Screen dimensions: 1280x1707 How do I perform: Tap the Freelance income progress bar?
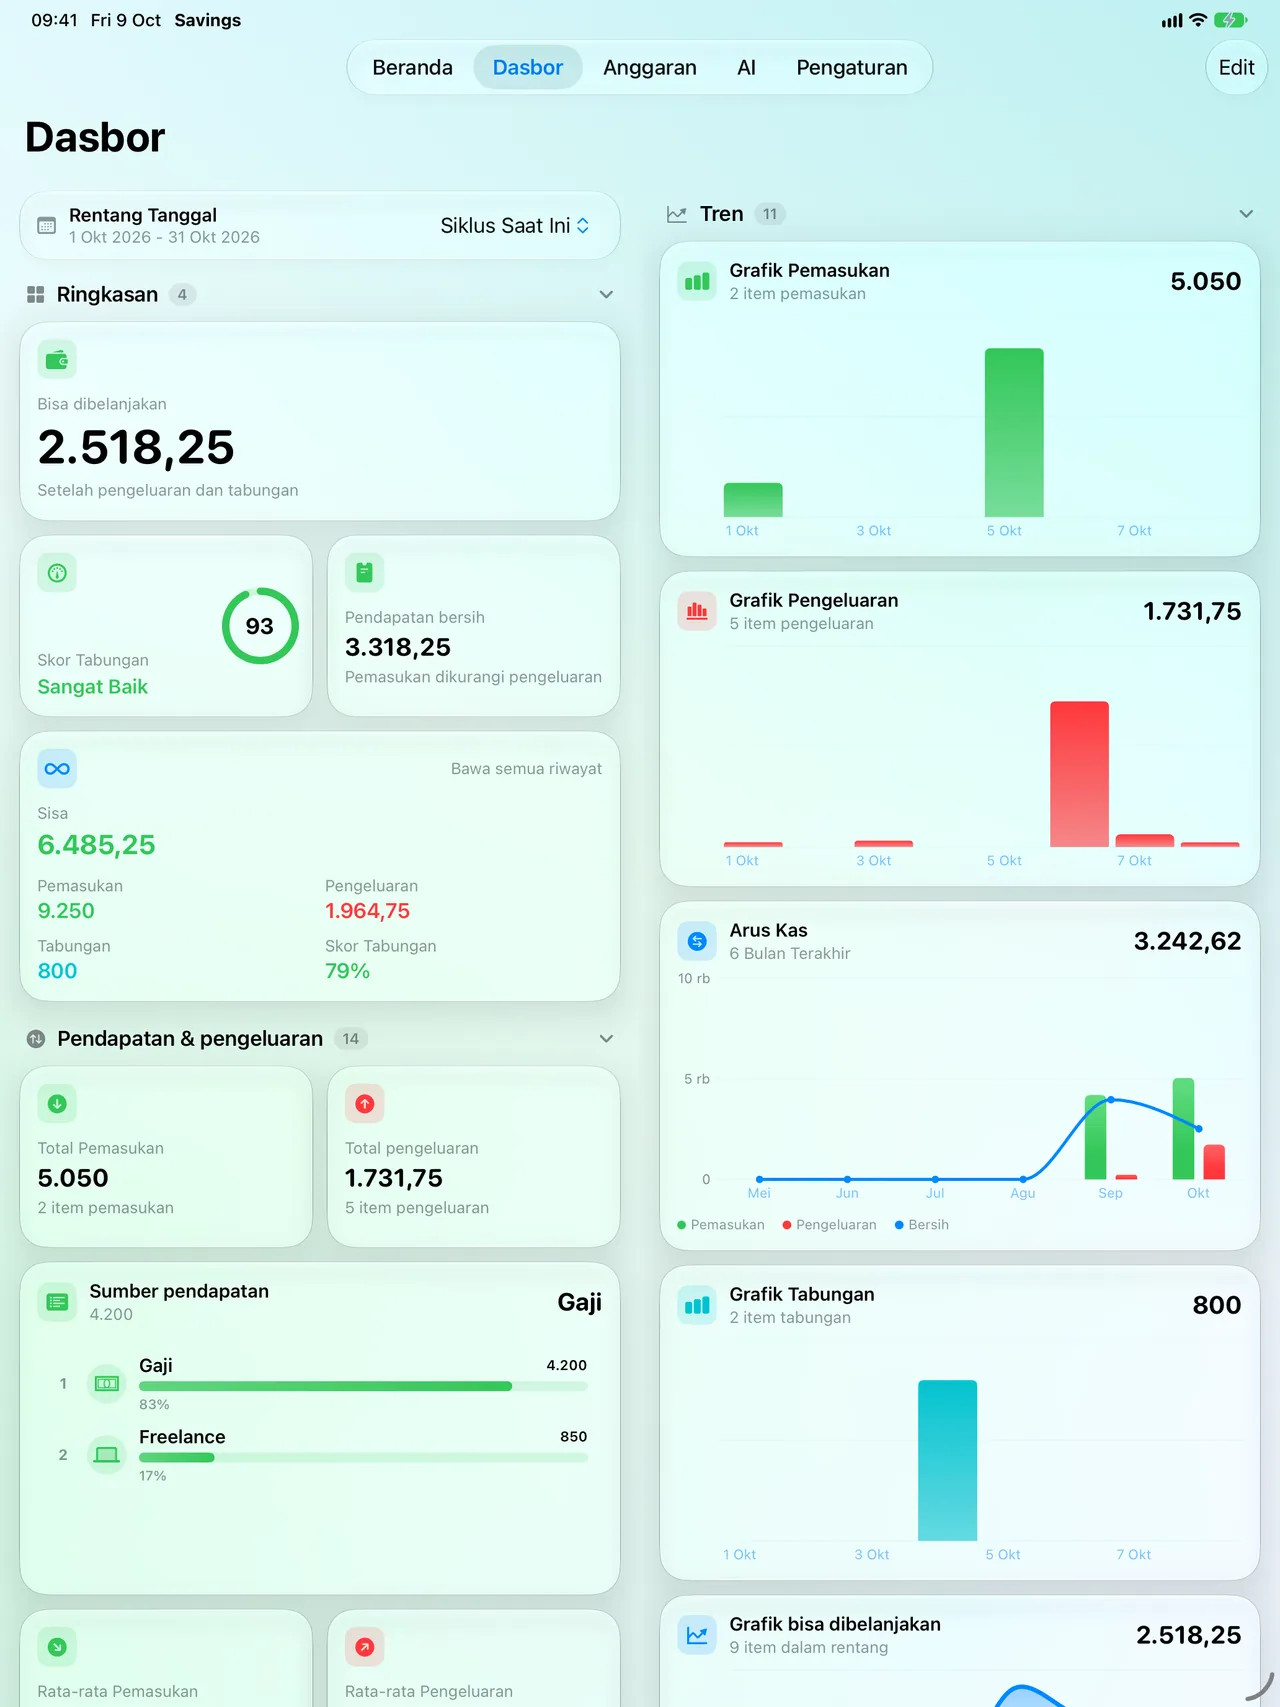coord(363,1458)
